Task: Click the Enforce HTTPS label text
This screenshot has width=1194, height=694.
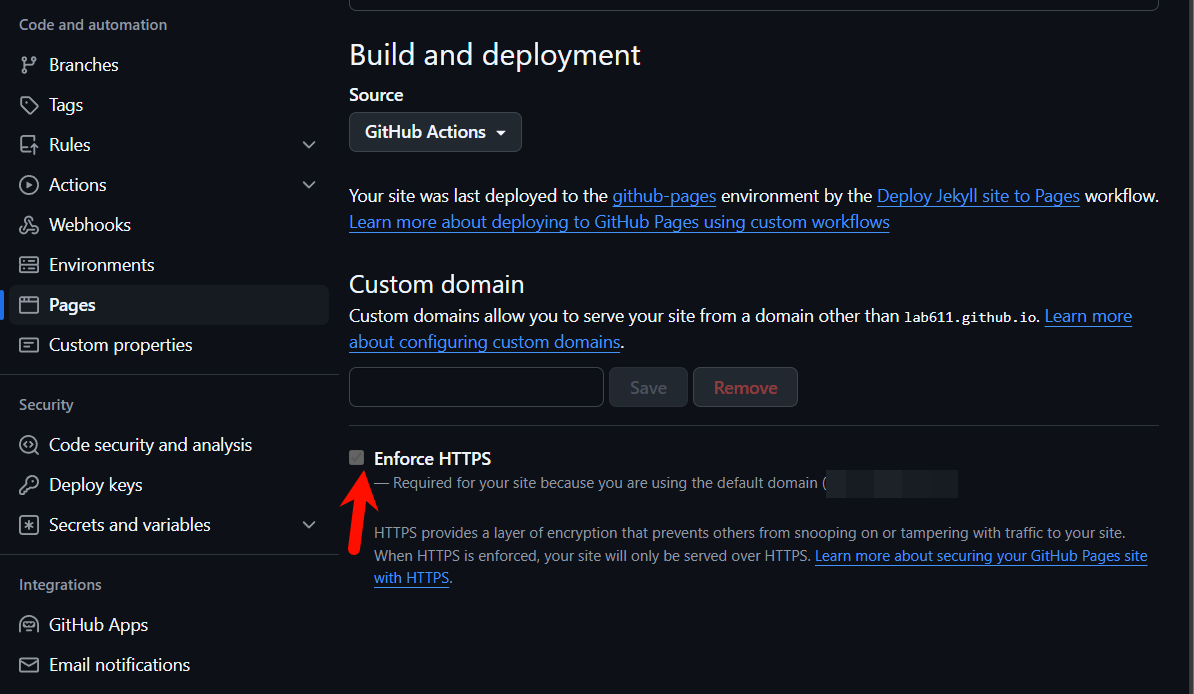Action: [433, 459]
